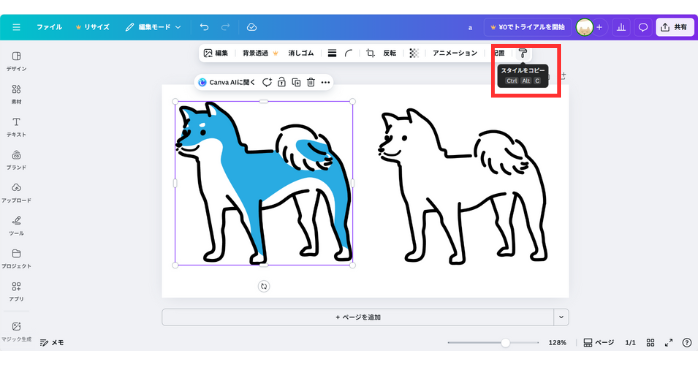Open the アプリ apps panel
Screen dimensions: 698x365
pos(16,292)
